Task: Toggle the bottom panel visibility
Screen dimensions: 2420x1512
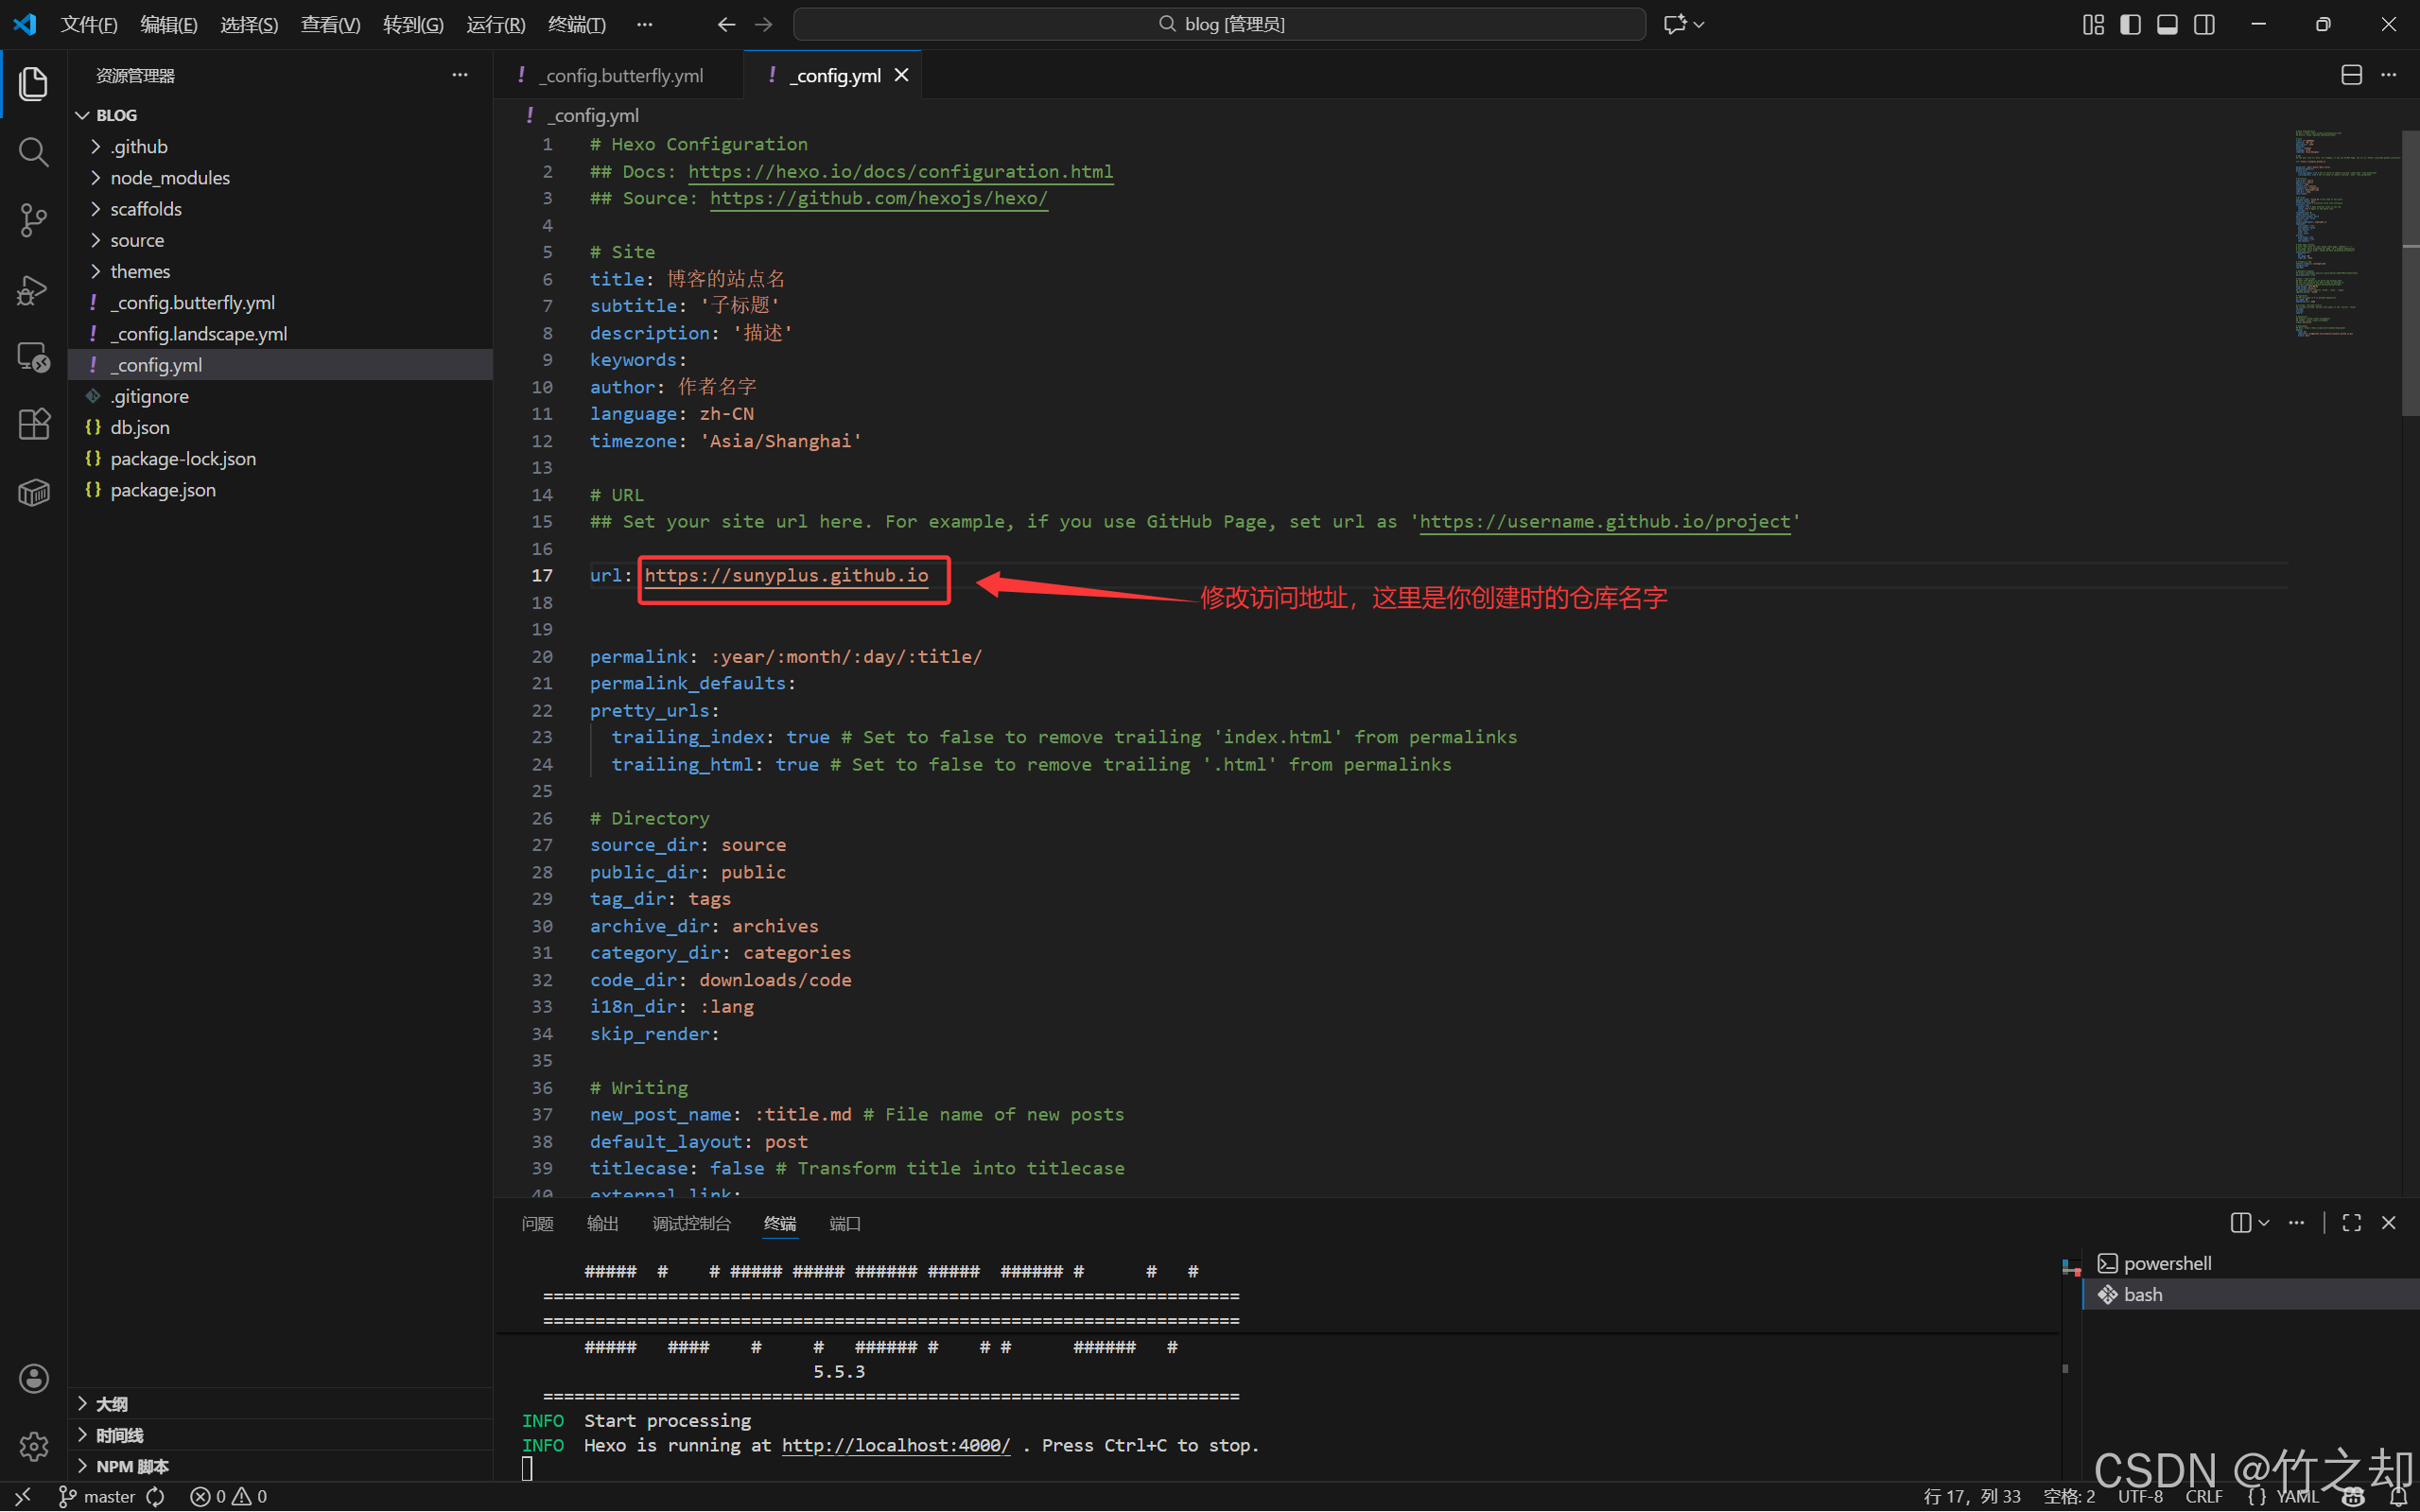Action: [x=2167, y=24]
